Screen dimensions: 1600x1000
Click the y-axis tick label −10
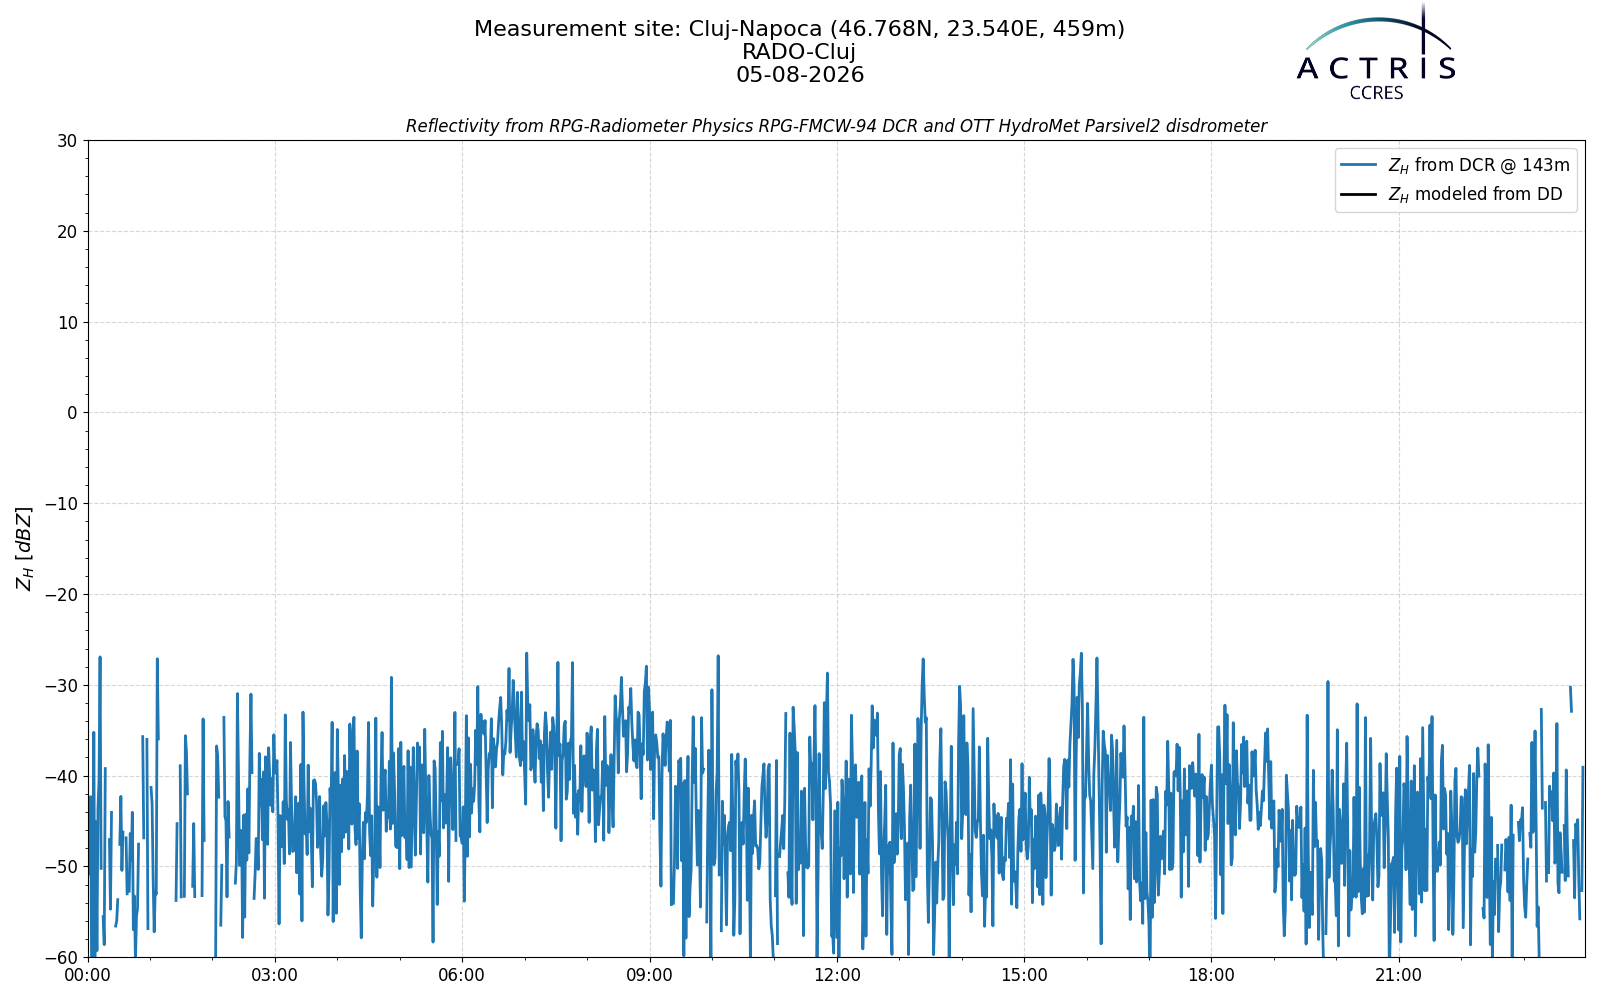coord(59,504)
